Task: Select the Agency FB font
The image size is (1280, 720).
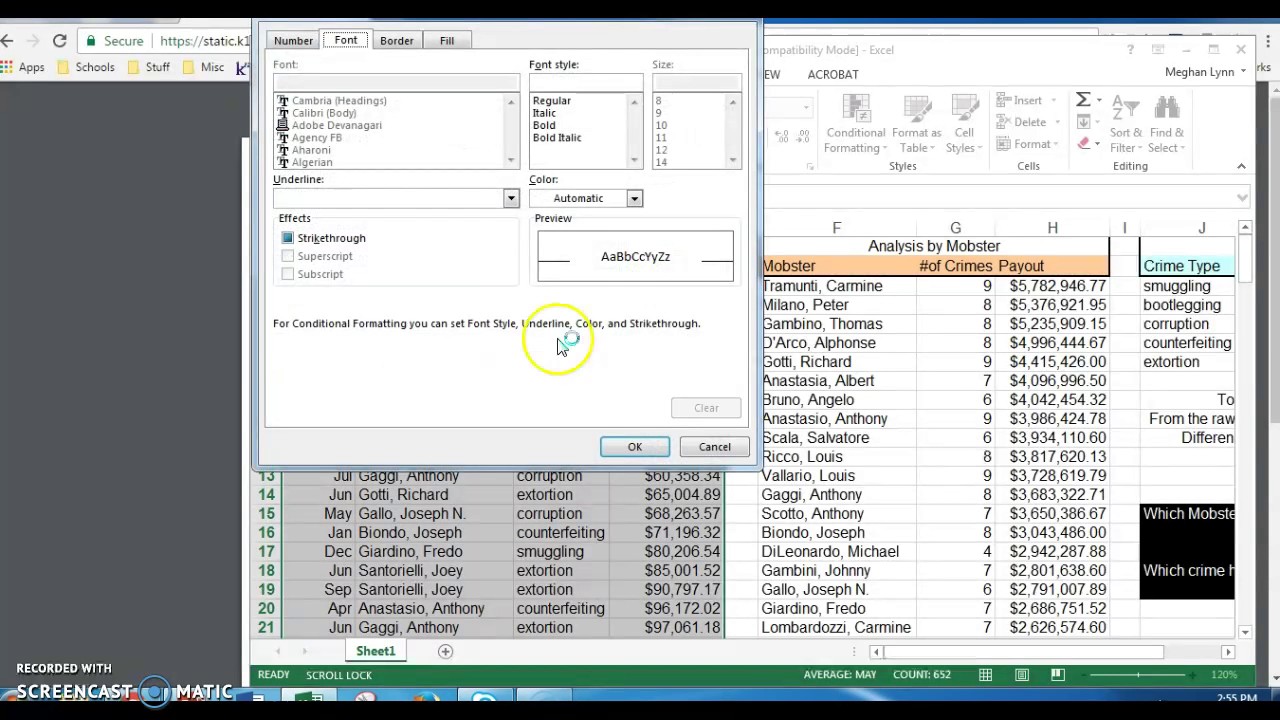Action: (x=317, y=138)
